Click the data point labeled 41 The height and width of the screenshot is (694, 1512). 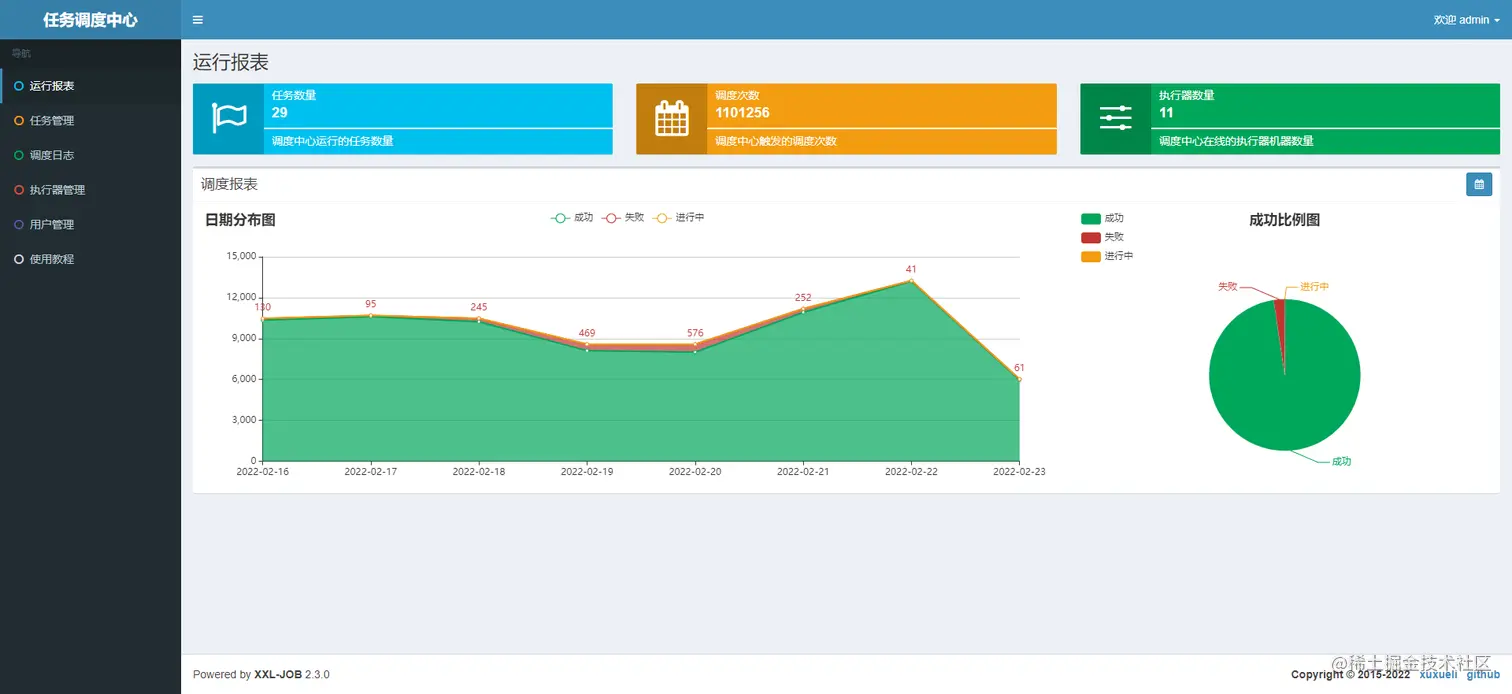911,281
